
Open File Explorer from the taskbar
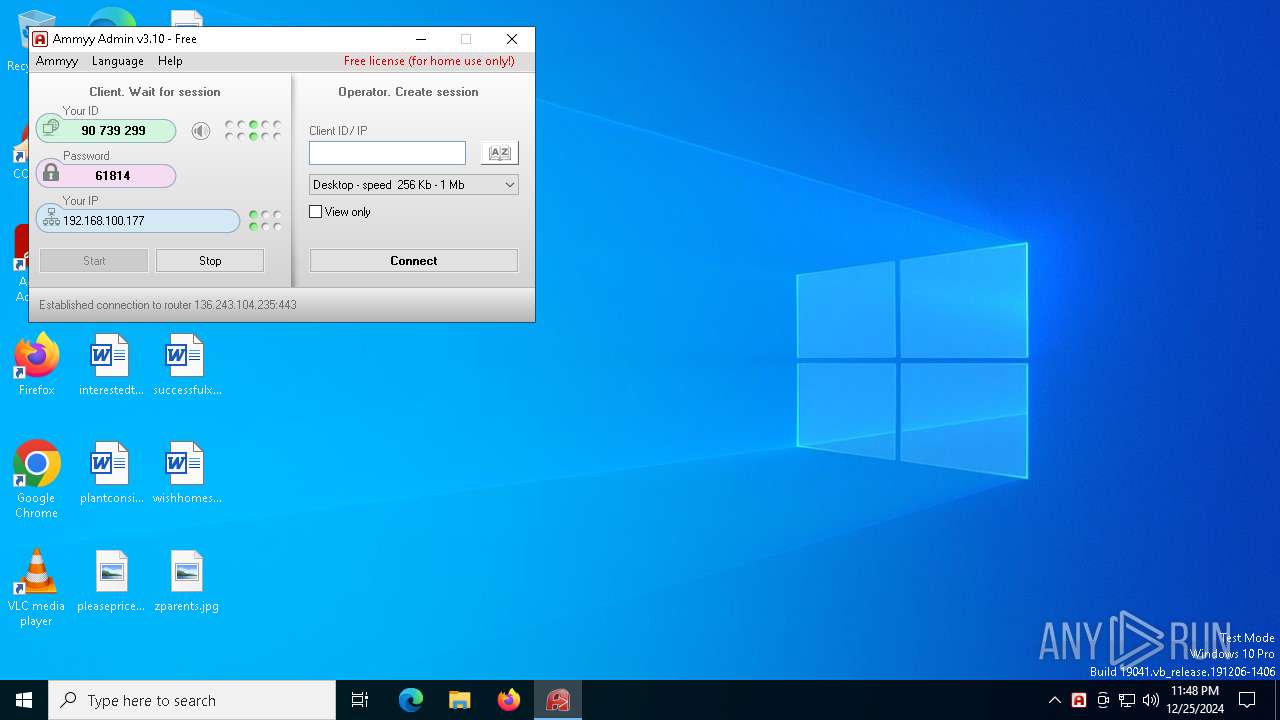[460, 700]
